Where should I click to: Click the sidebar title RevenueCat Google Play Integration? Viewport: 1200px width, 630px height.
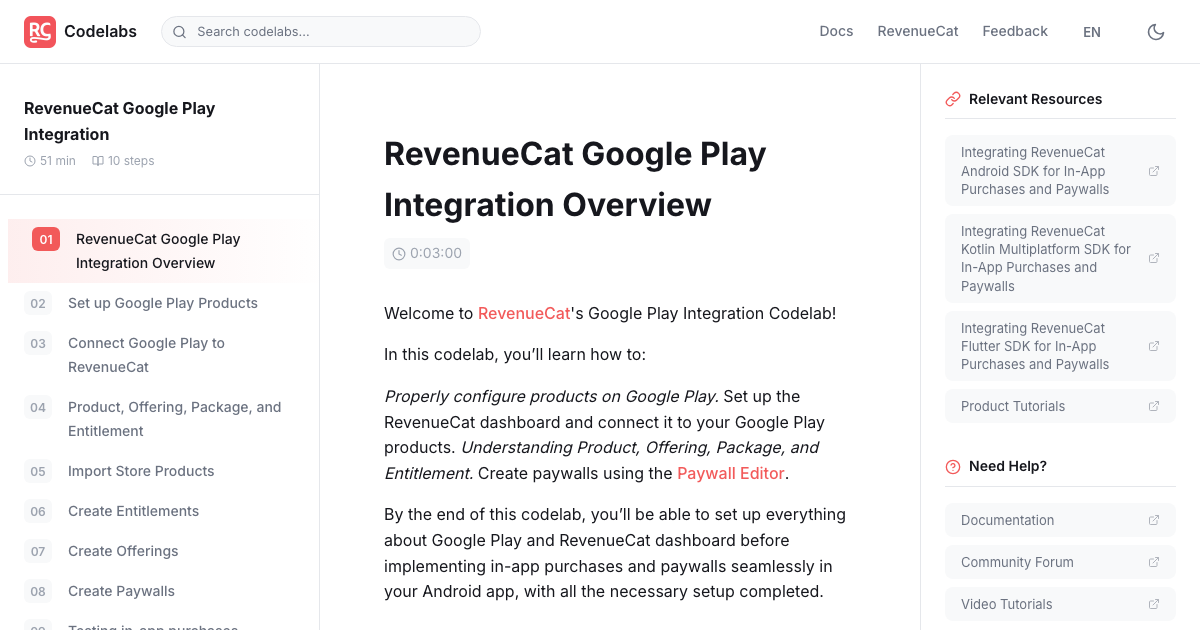[x=120, y=121]
